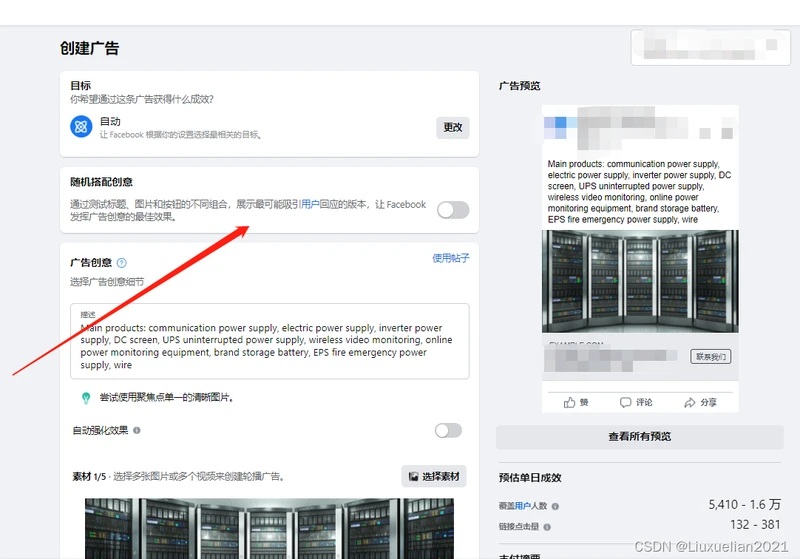This screenshot has height=559, width=800.
Task: Click the 查看所有预览 button
Action: pyautogui.click(x=640, y=437)
